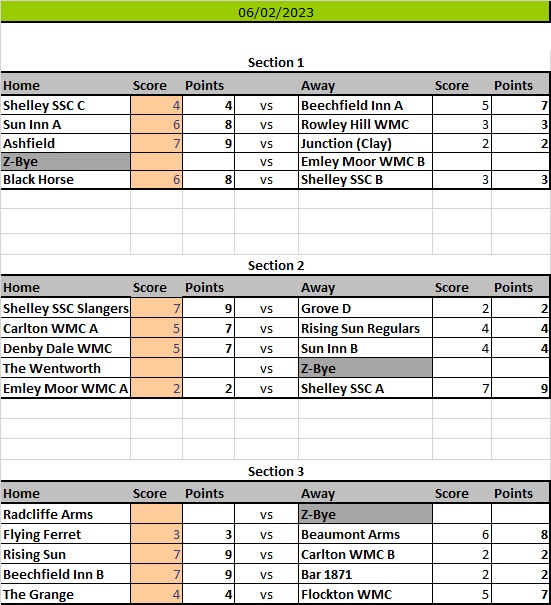Click Beaumont Arms away team cell

click(365, 534)
